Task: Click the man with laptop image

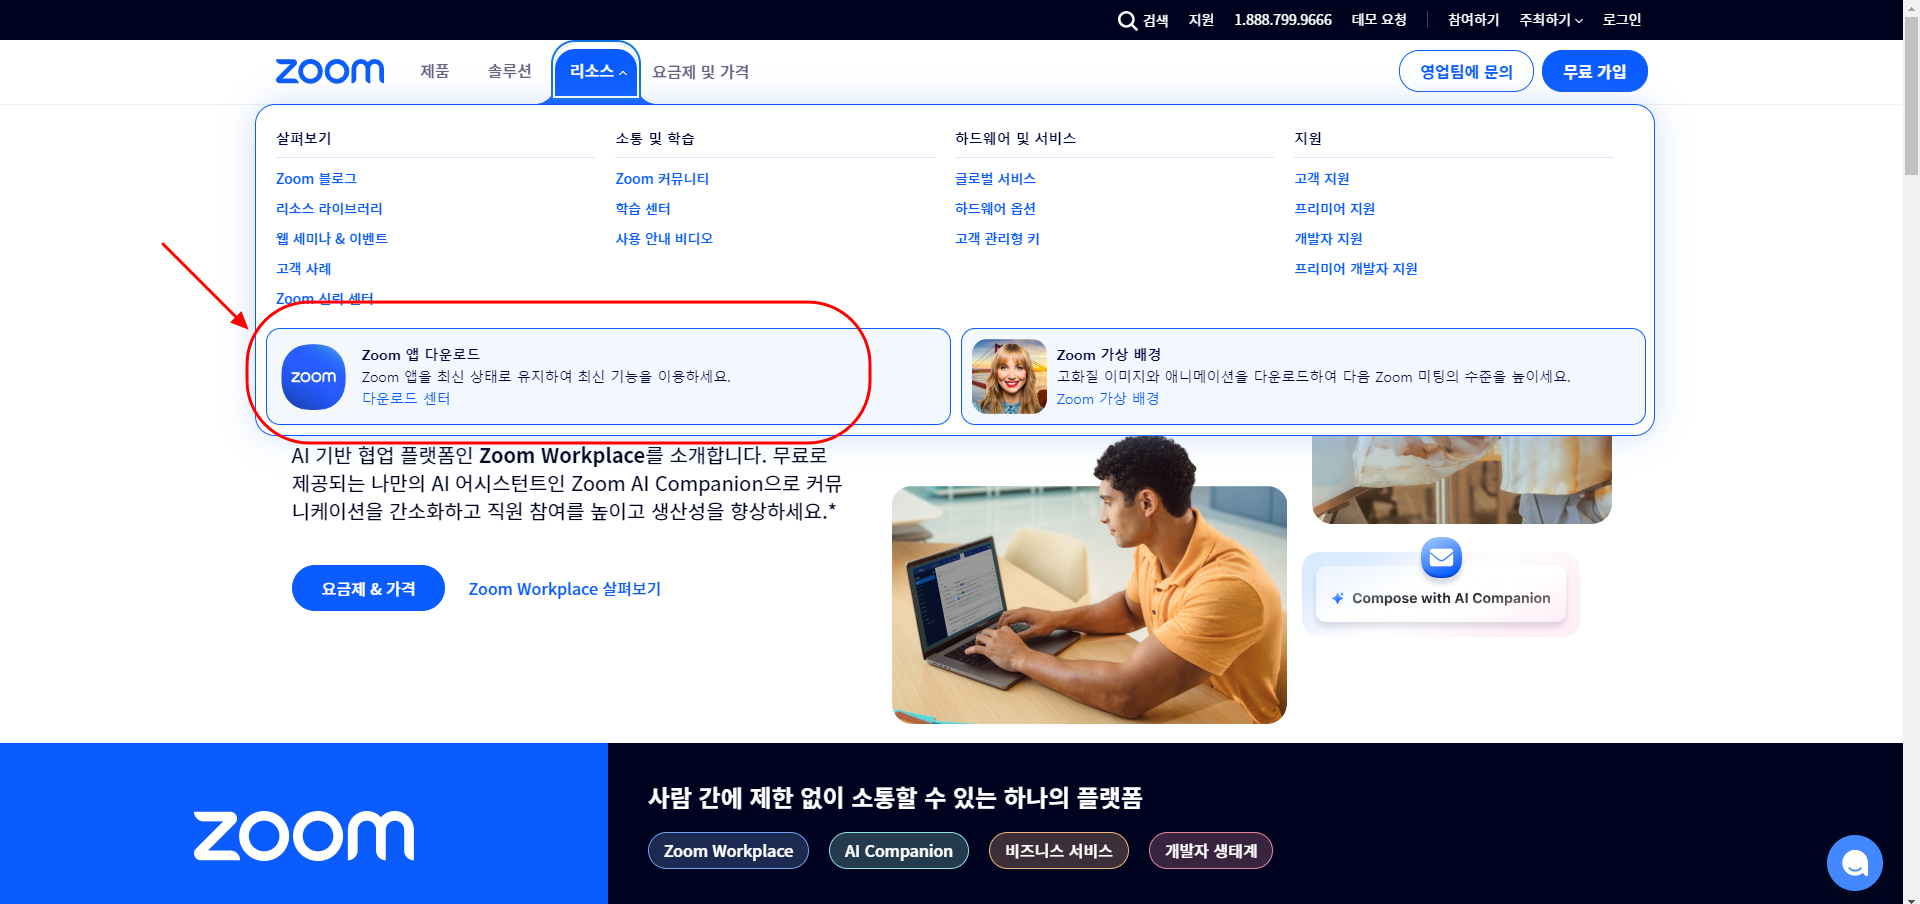Action: (x=1089, y=604)
